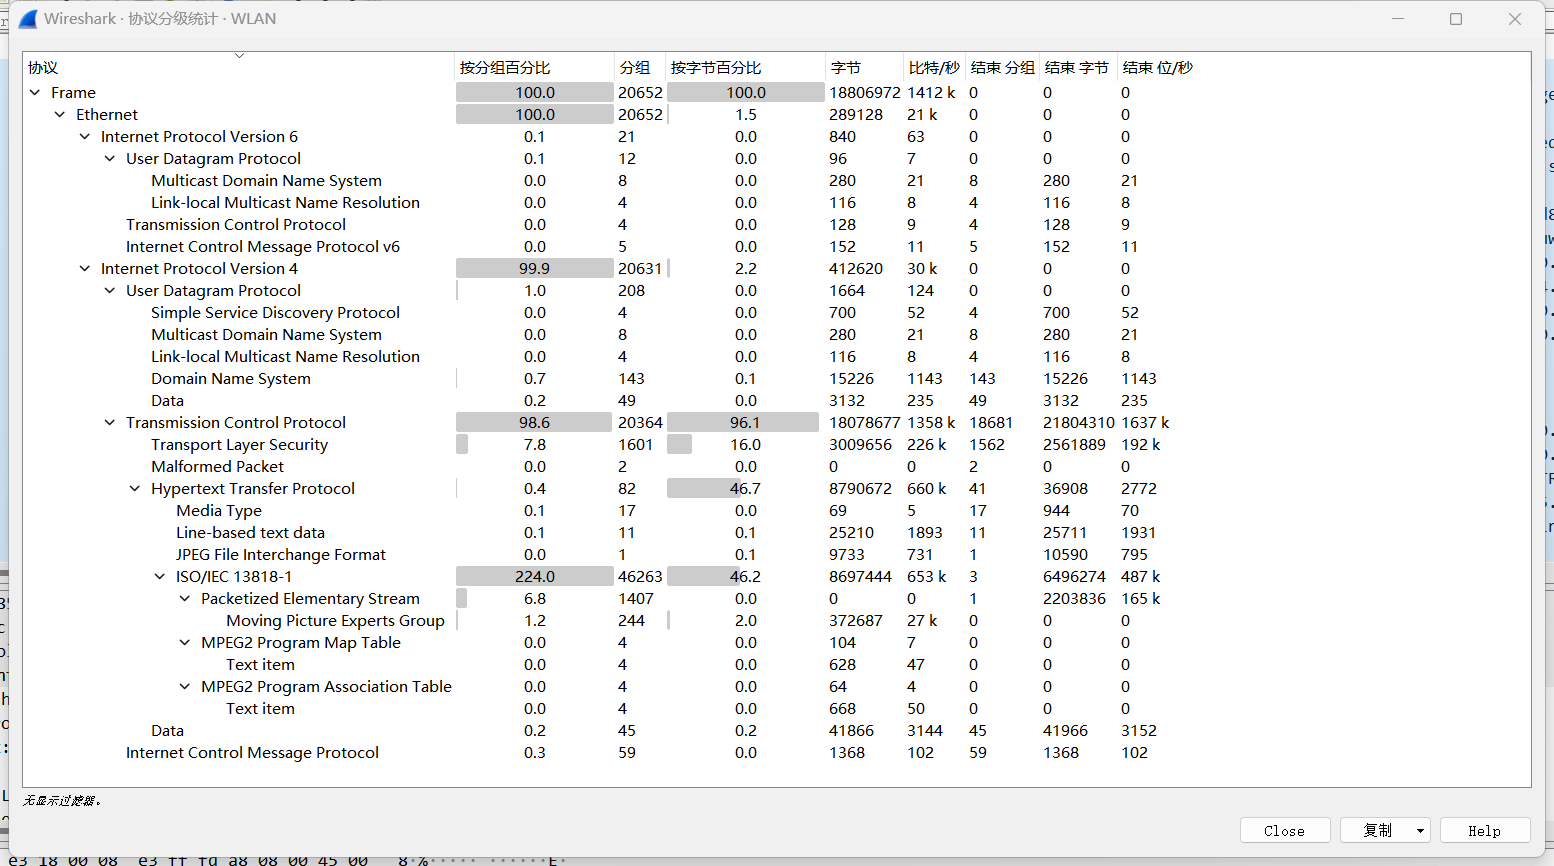Collapse the ISO/IEC 13818-1 node
Image resolution: width=1554 pixels, height=866 pixels.
pos(160,577)
